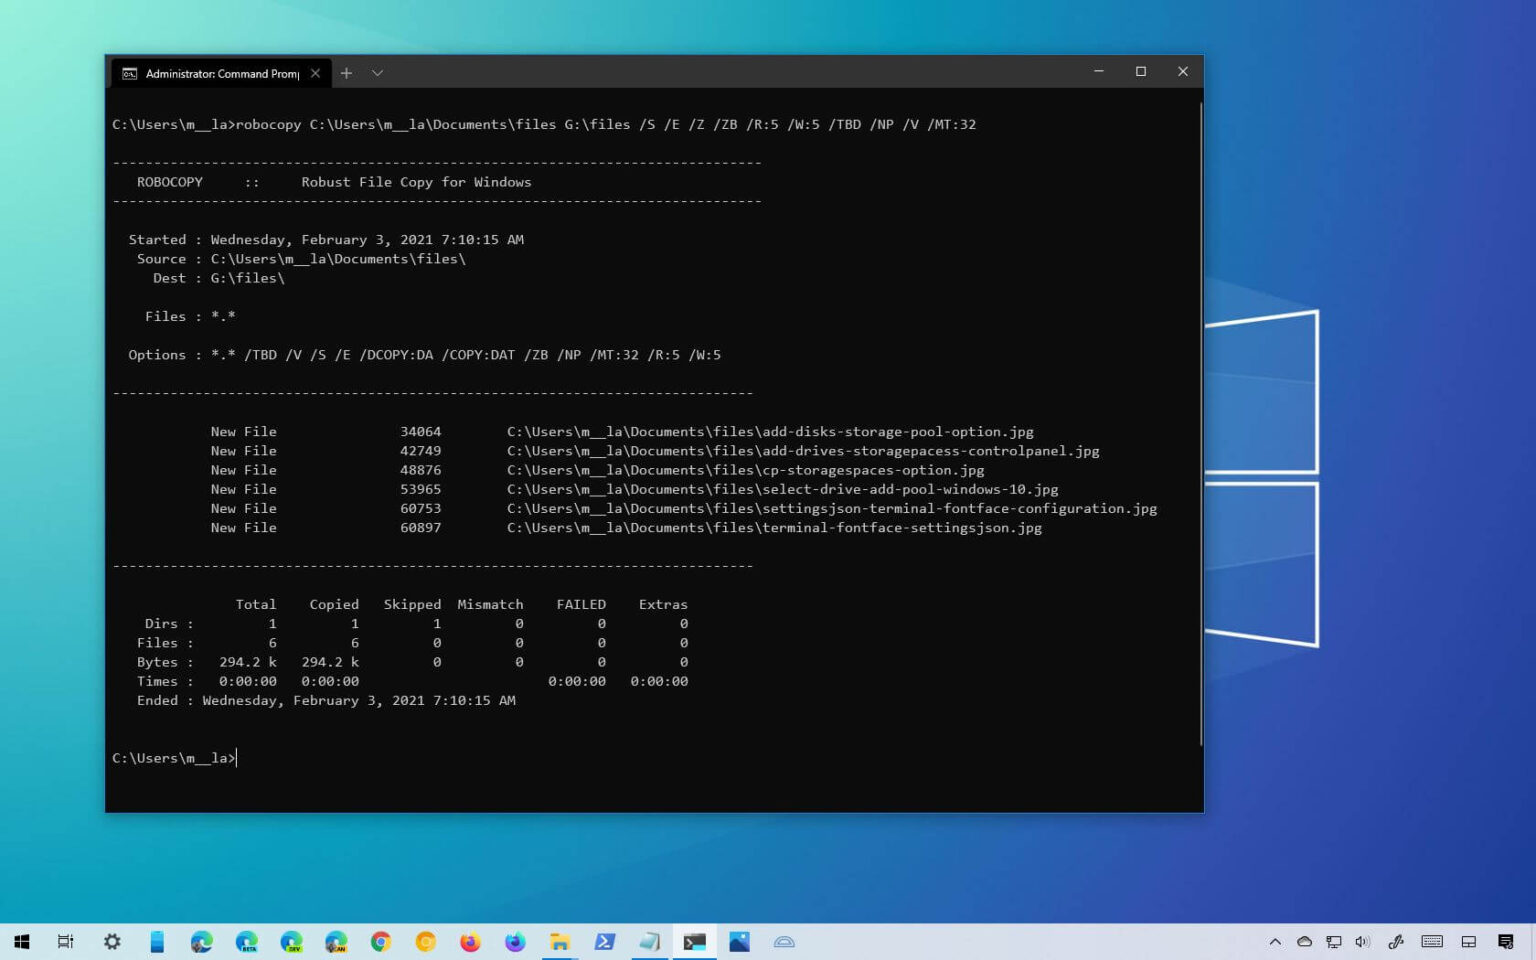Switch to Windows Terminal taskbar icon
The width and height of the screenshot is (1536, 960).
coord(695,942)
